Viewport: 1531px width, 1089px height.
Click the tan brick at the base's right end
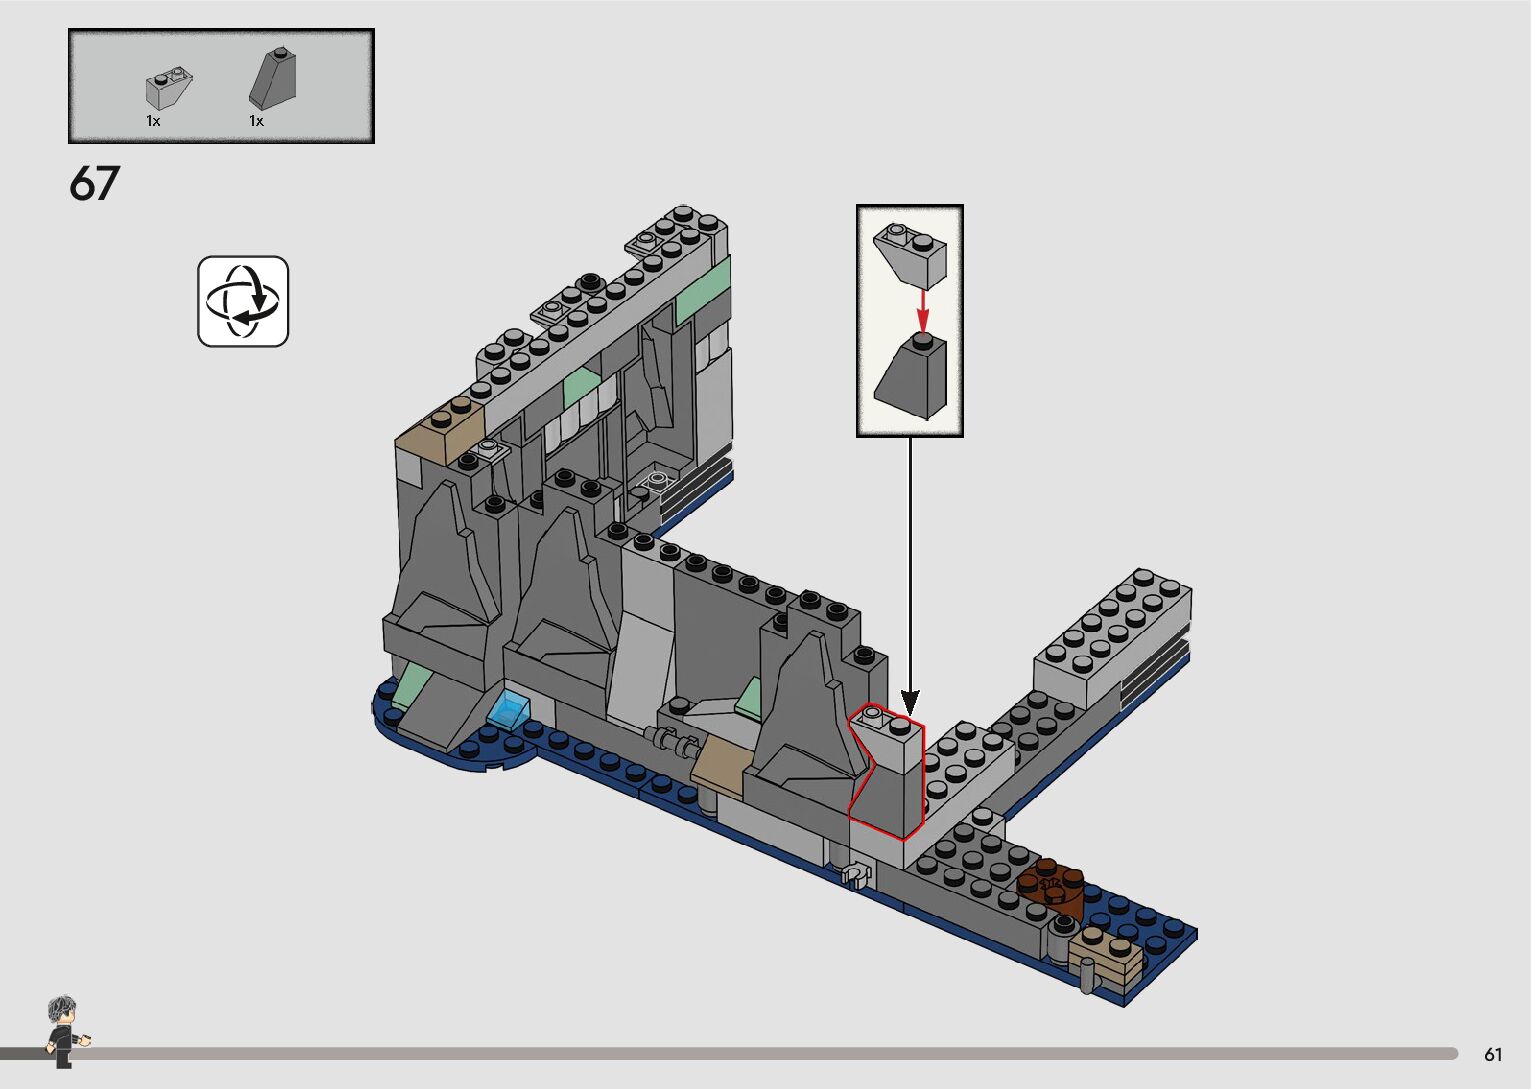1106,955
